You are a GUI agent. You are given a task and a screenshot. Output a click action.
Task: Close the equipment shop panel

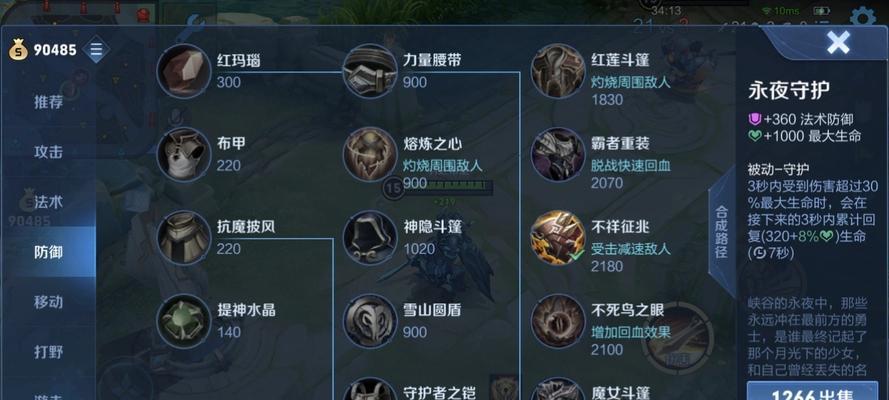tap(838, 42)
